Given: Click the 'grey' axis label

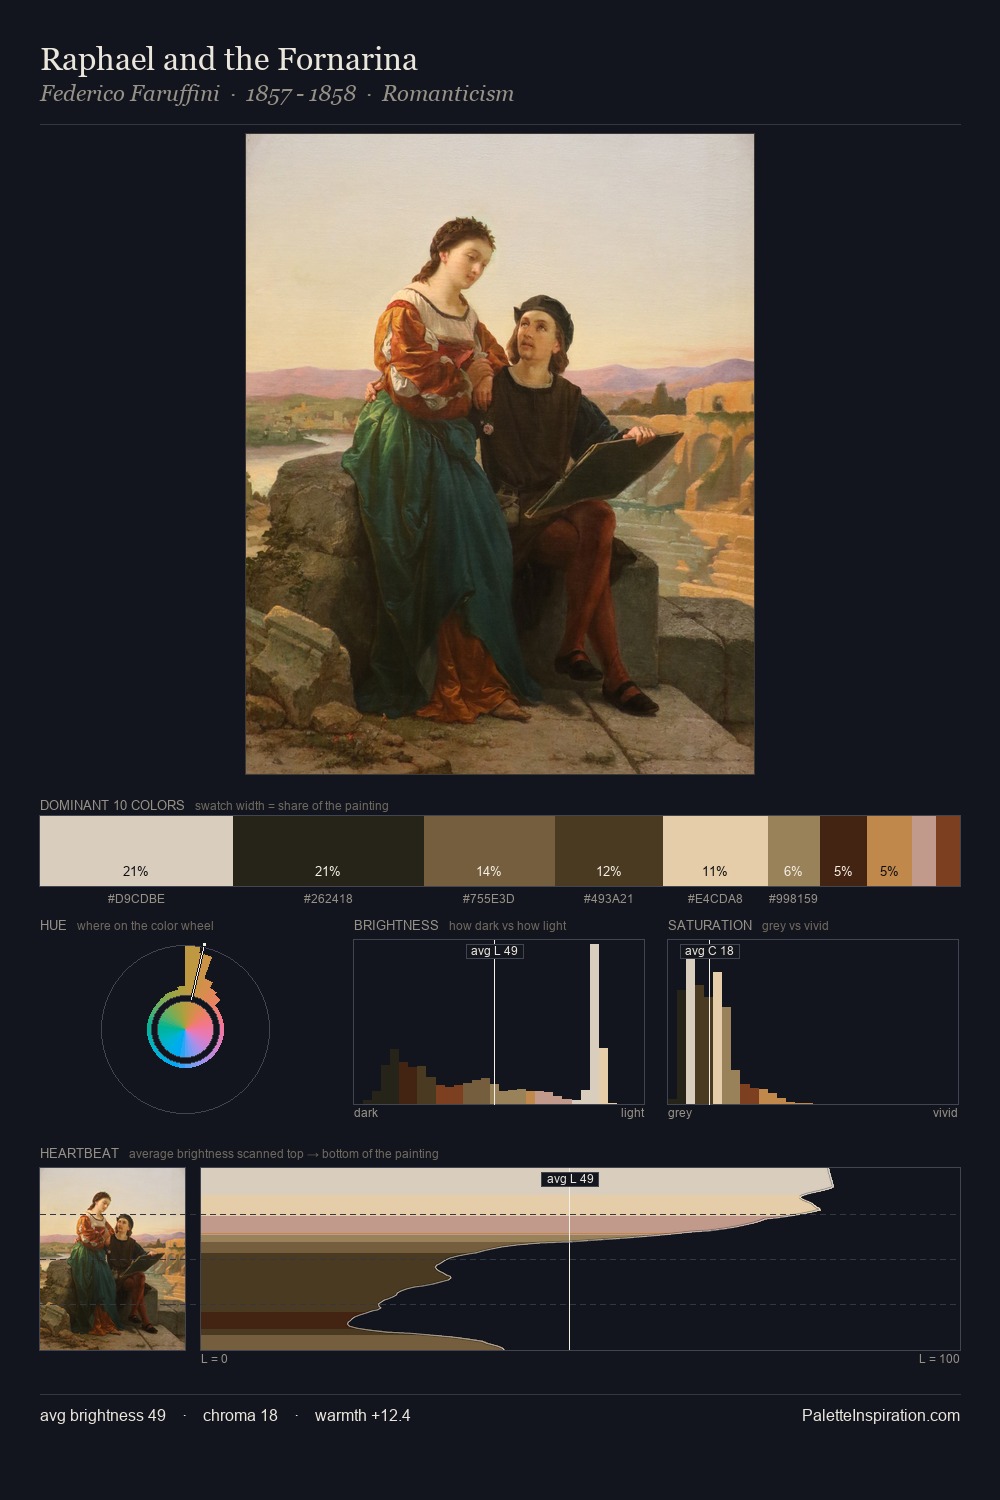Looking at the screenshot, I should click(680, 1113).
